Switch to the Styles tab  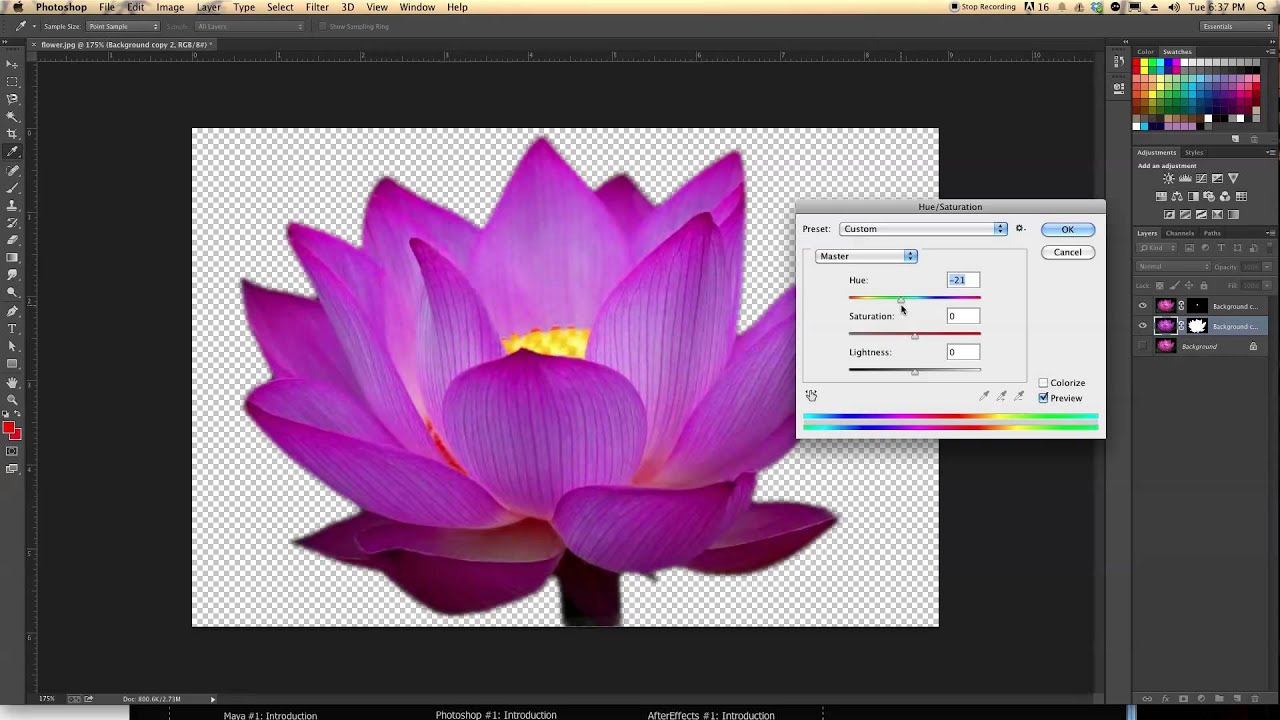1194,153
